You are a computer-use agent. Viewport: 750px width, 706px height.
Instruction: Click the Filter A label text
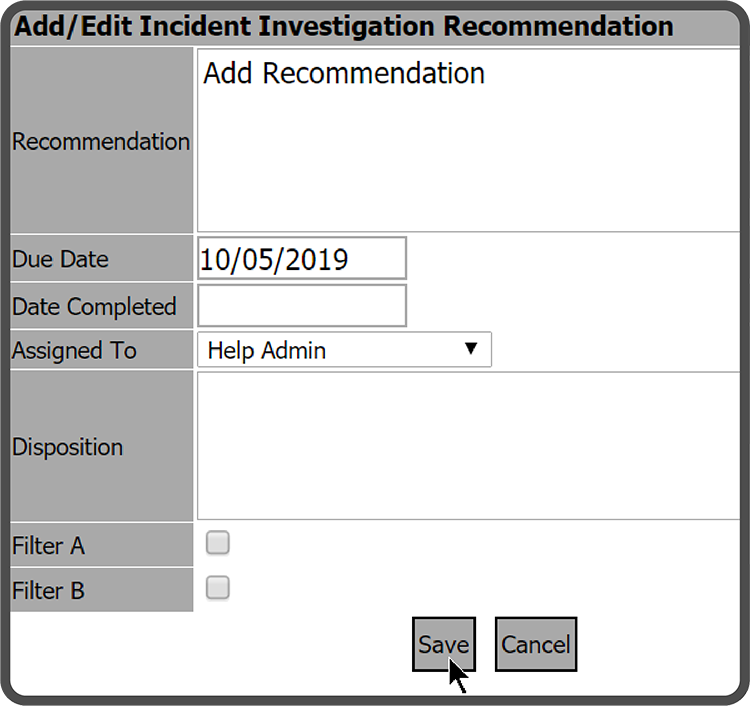tap(48, 546)
